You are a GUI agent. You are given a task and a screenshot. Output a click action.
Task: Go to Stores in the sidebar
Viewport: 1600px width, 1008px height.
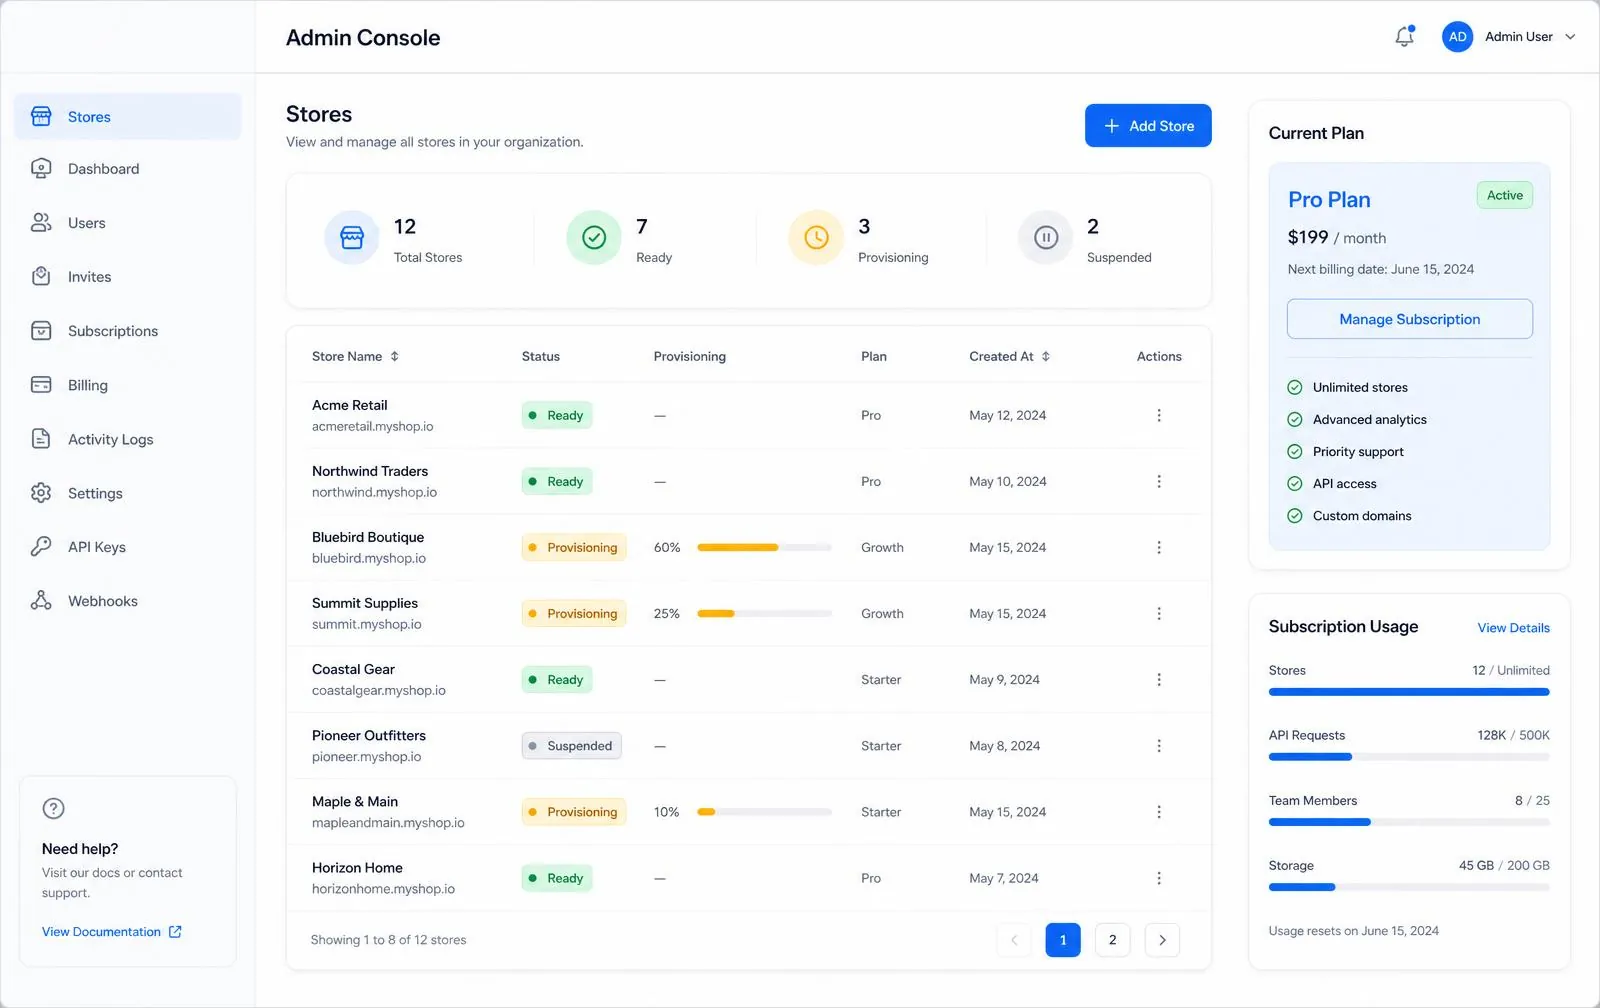128,117
